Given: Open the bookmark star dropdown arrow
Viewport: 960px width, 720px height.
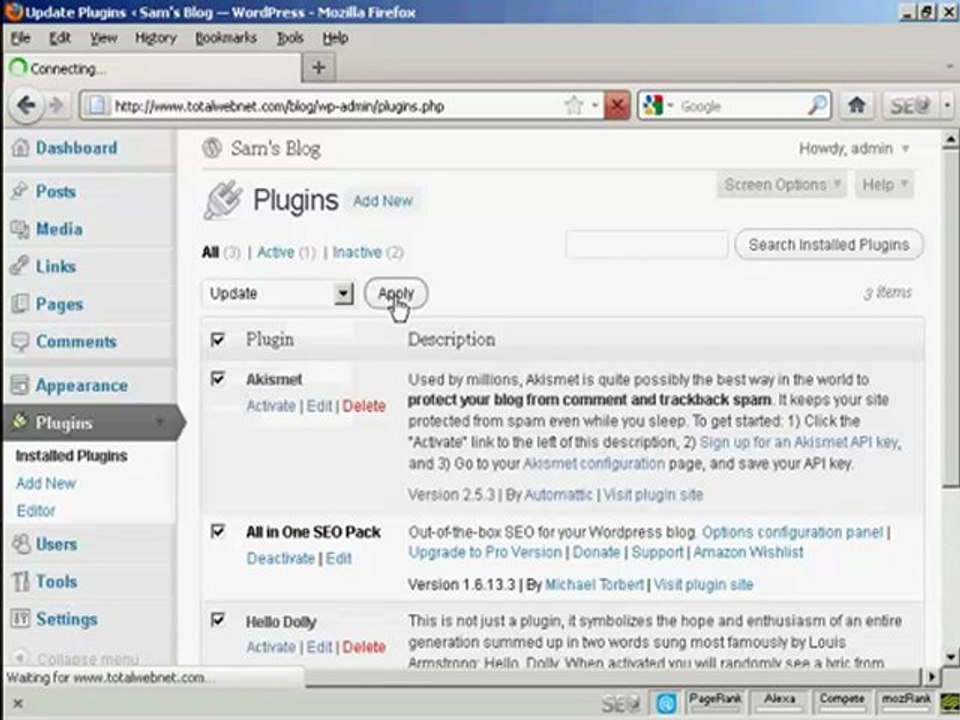Looking at the screenshot, I should coord(594,105).
